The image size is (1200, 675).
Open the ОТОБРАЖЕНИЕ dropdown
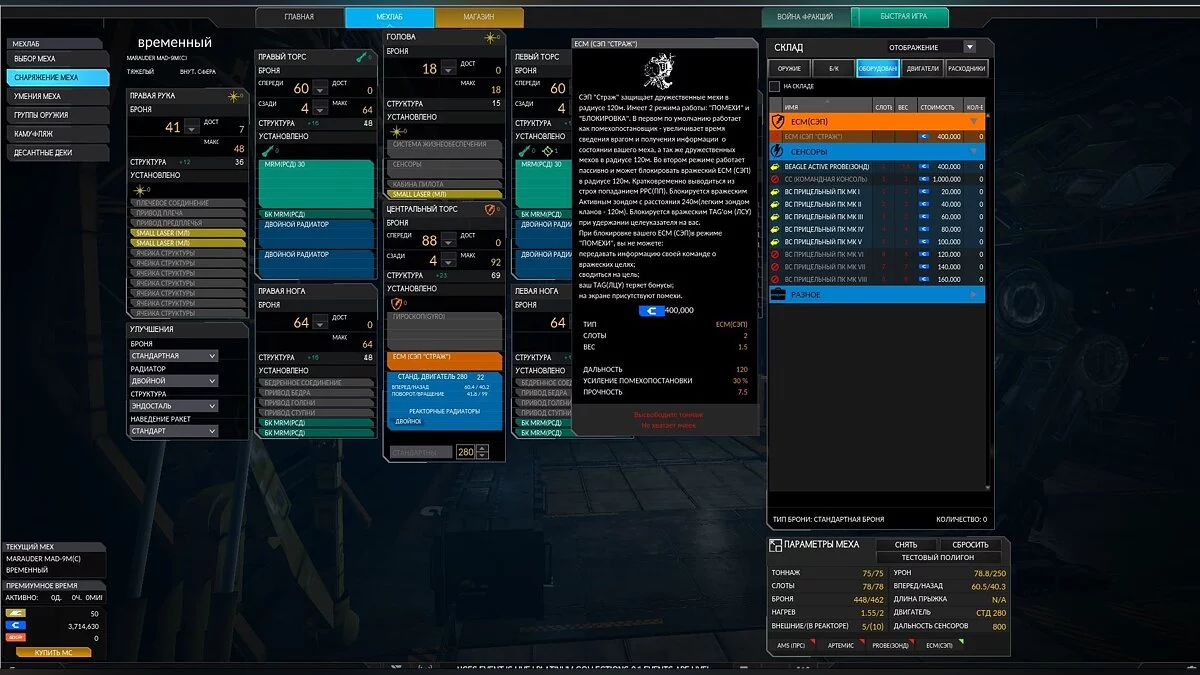coord(970,47)
